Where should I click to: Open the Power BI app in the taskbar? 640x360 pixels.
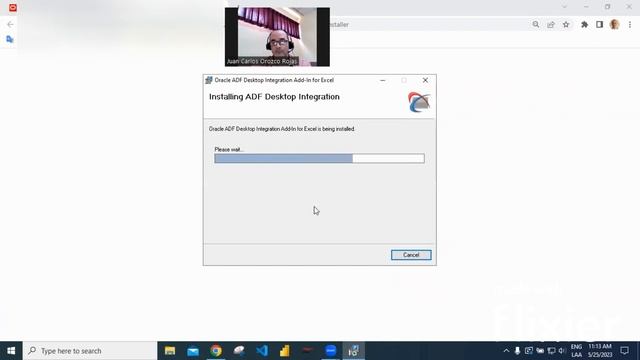coord(285,351)
